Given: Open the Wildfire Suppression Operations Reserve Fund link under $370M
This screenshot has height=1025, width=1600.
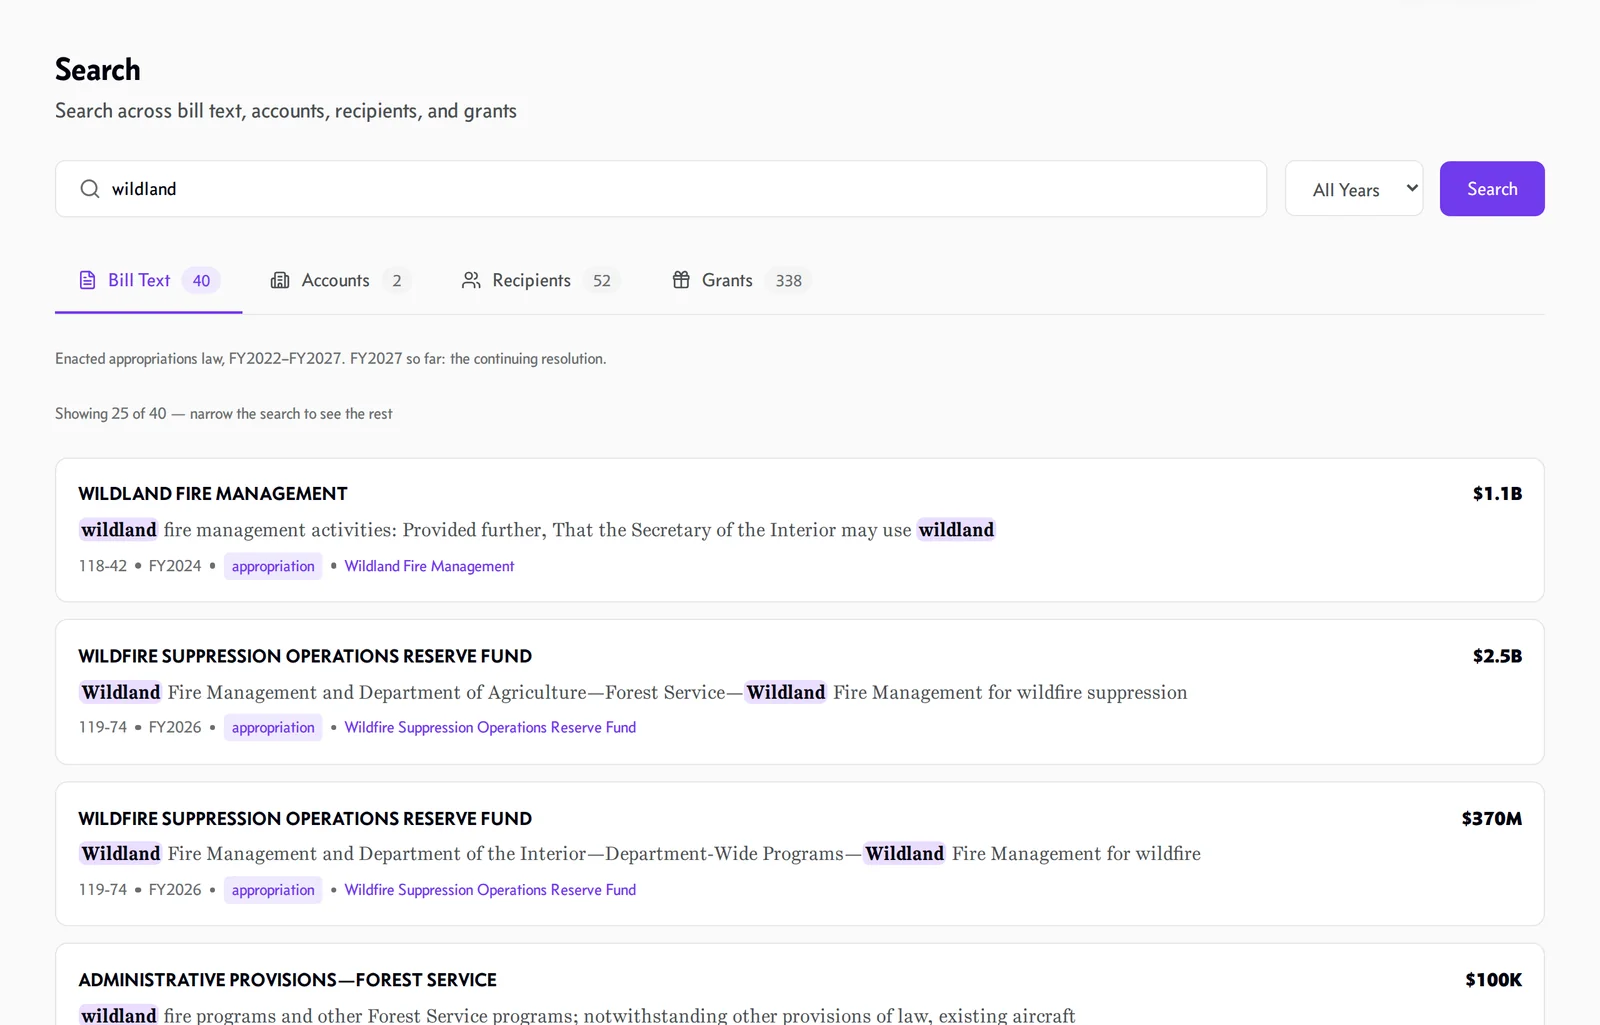Looking at the screenshot, I should [490, 889].
